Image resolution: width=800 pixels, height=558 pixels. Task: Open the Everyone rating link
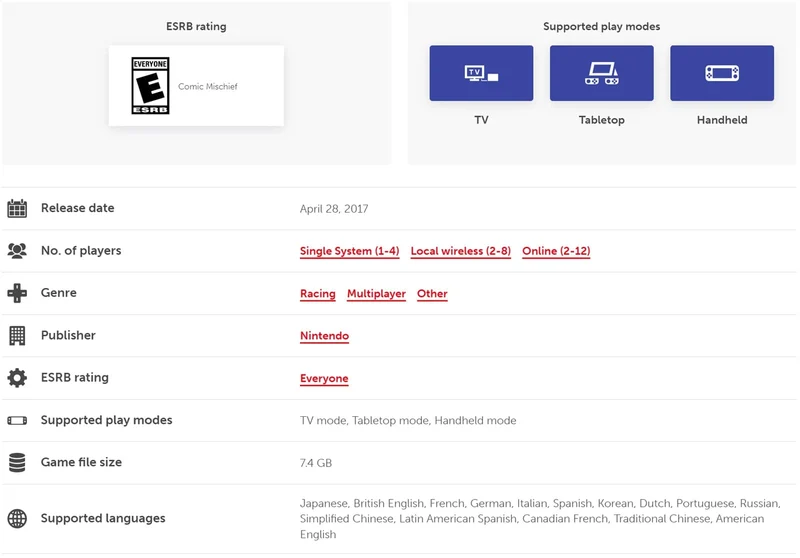[x=324, y=378]
